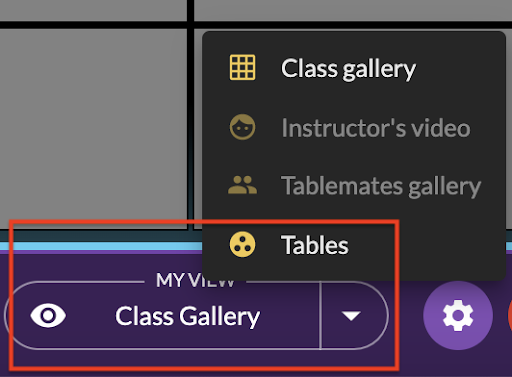
Task: Click the partially visible red button at right edge
Action: click(510, 315)
